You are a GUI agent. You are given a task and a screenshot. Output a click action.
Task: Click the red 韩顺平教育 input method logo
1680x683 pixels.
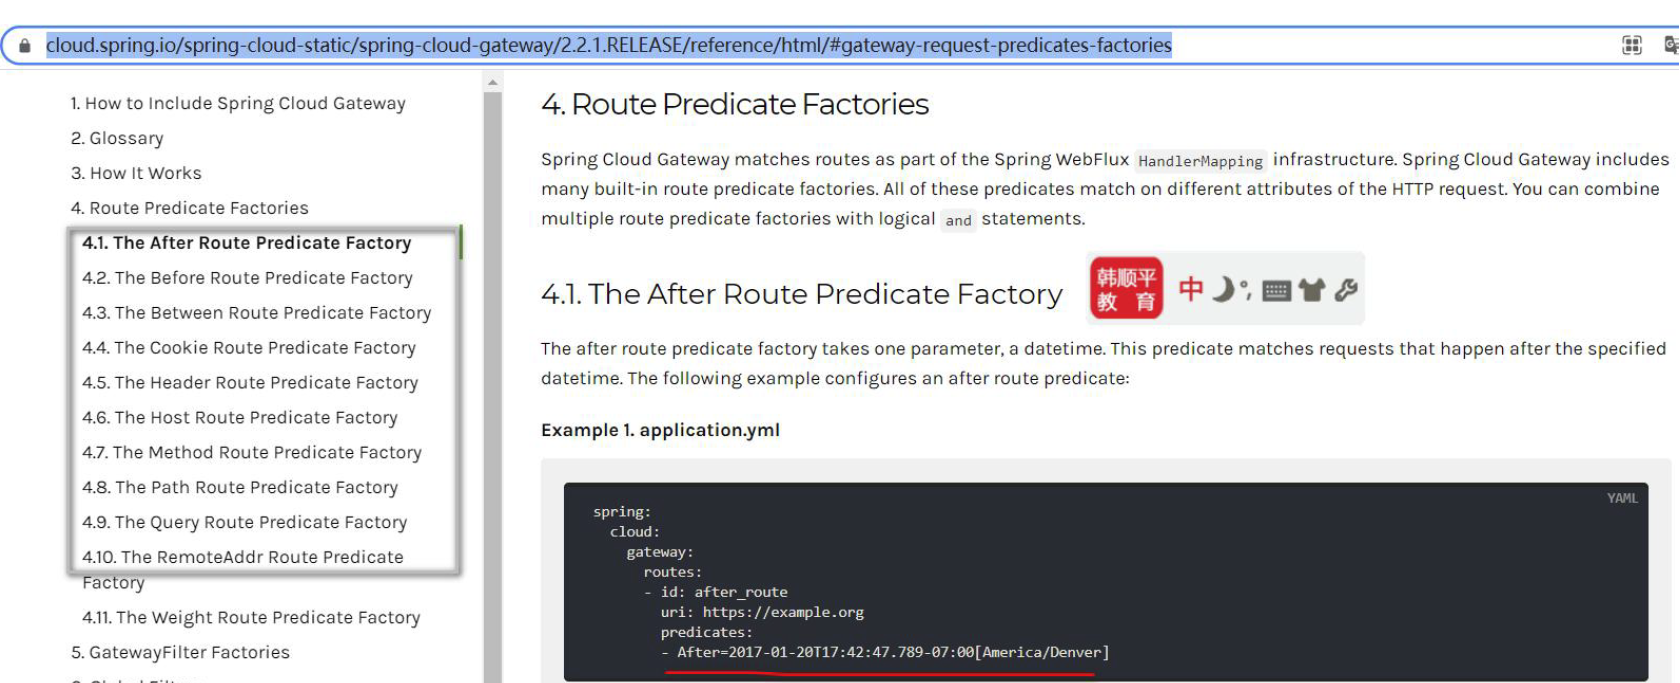point(1126,288)
